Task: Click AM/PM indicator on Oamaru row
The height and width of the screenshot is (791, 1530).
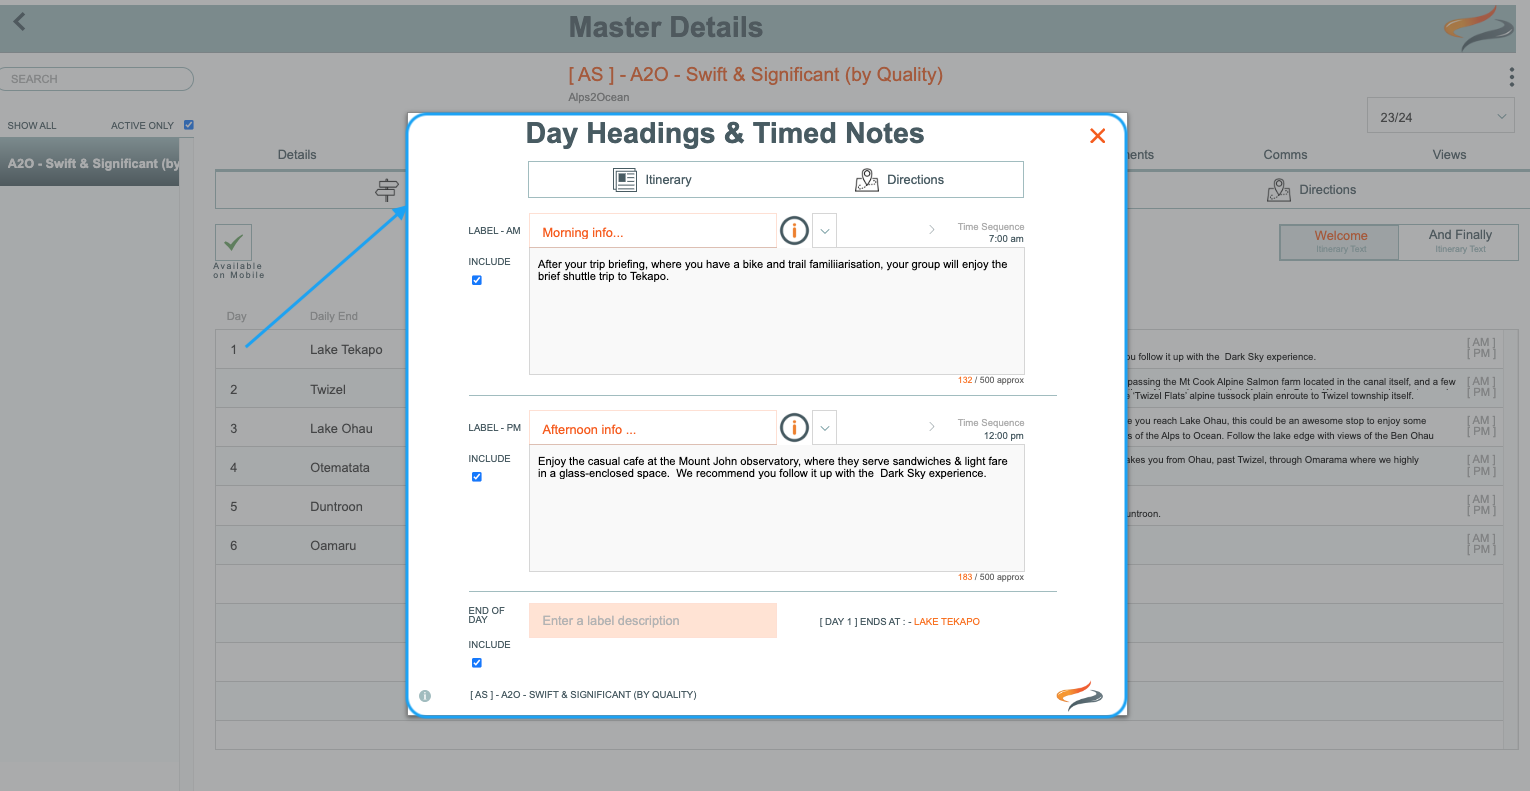Action: point(1481,544)
